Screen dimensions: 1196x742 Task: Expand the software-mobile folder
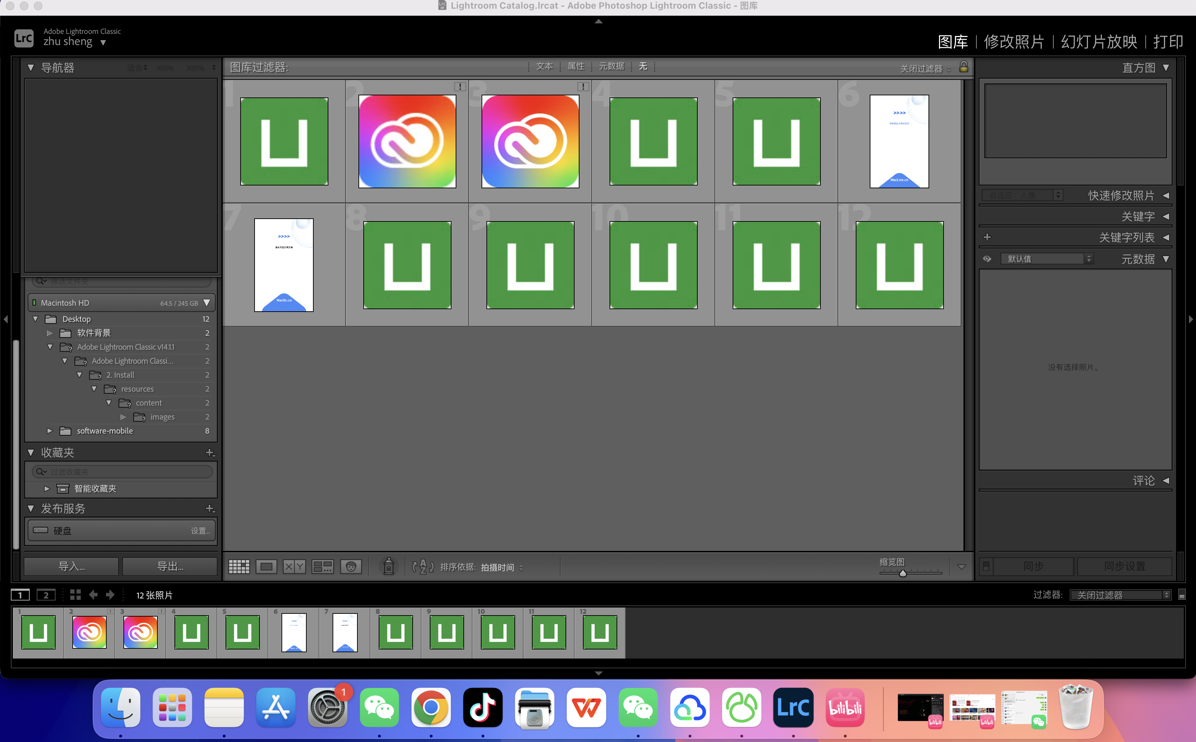[48, 431]
